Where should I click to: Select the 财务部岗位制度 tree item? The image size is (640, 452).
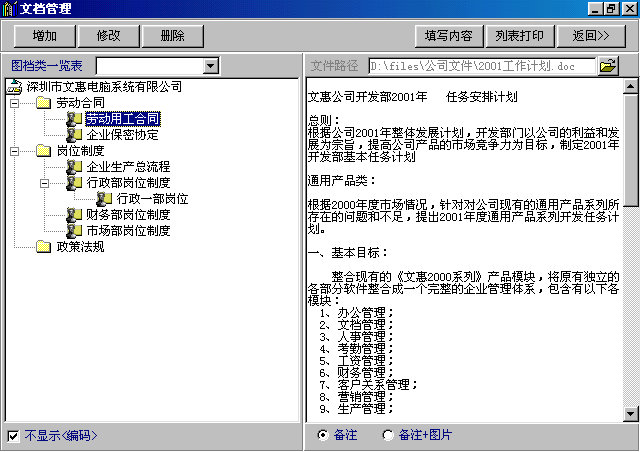coord(128,214)
